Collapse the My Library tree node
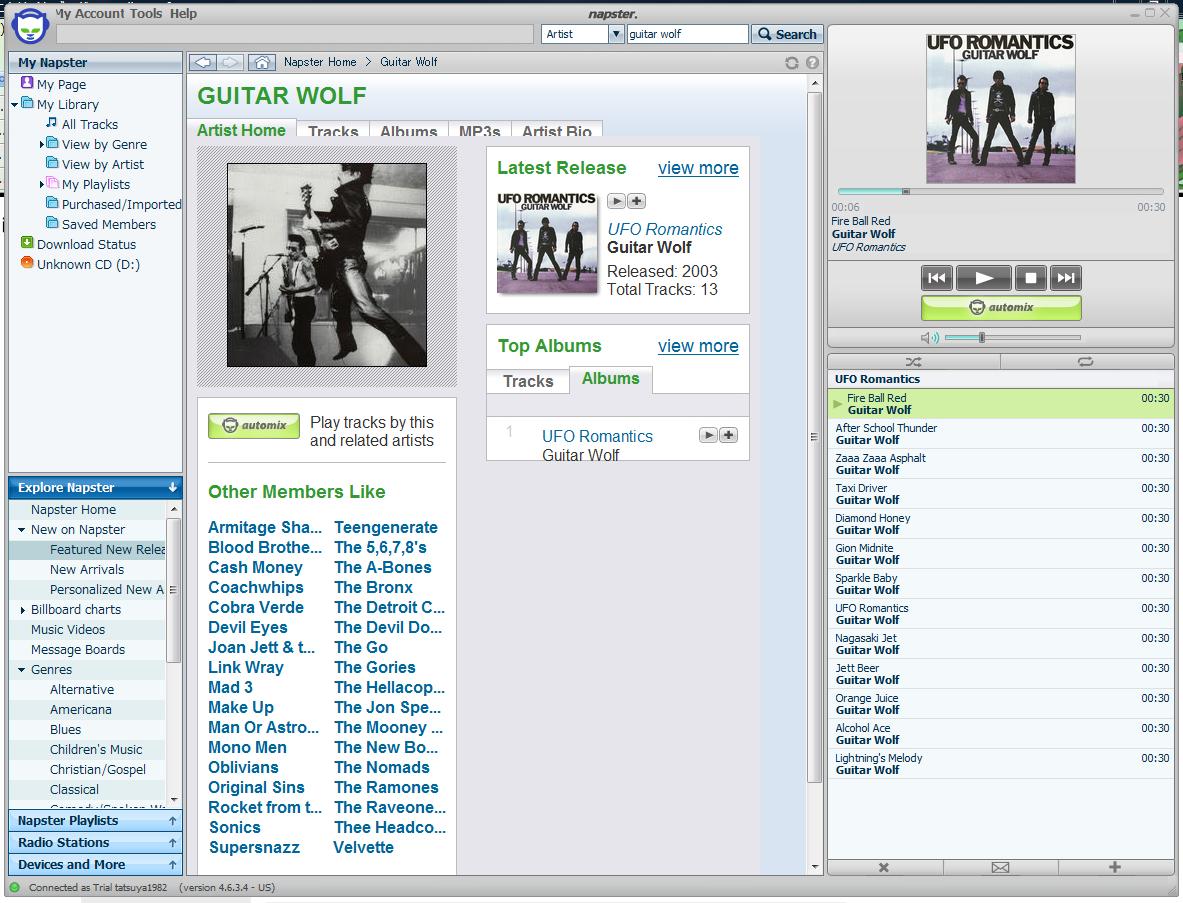 click(x=14, y=105)
